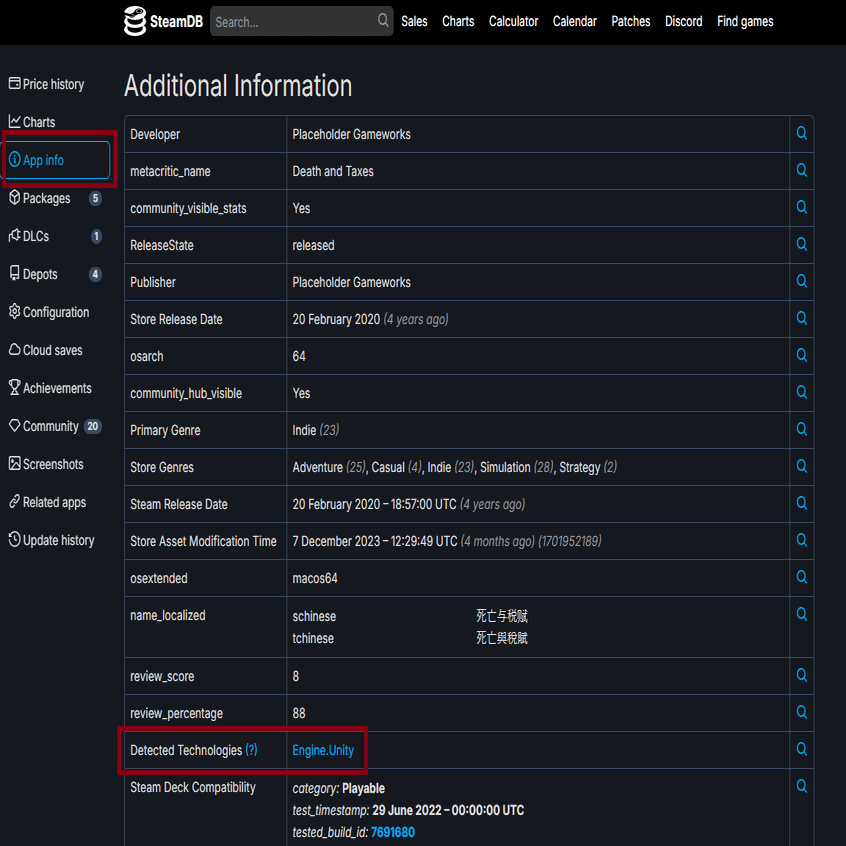This screenshot has height=846, width=846.
Task: Click search icon in Developer row
Action: [x=801, y=133]
